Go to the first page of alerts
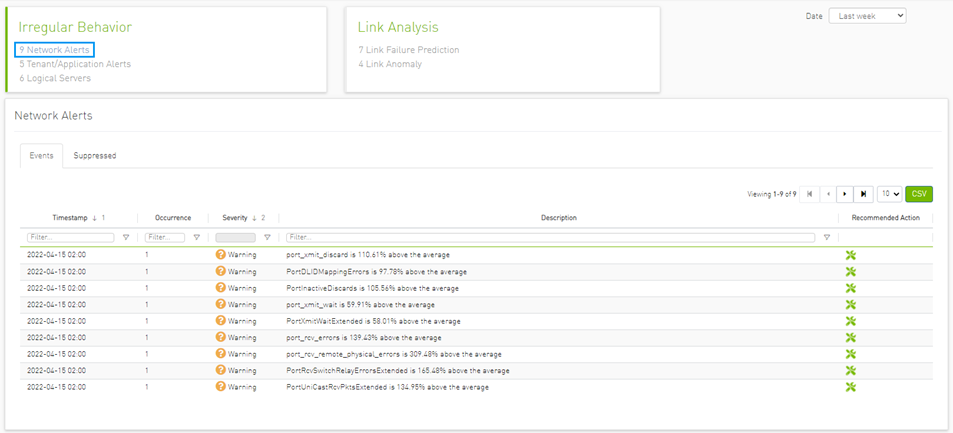Screen dimensions: 953x433 (810, 194)
